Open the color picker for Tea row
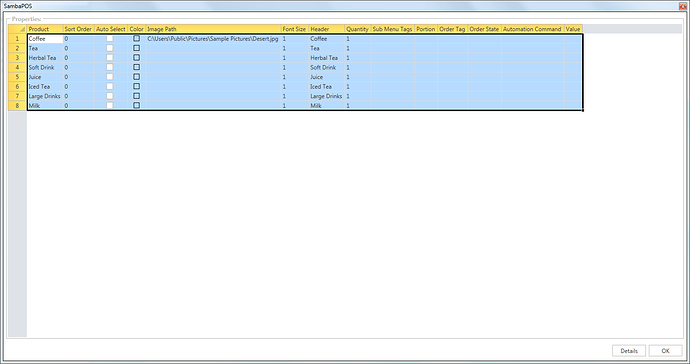Screen dimensions: 690x364 [136, 48]
